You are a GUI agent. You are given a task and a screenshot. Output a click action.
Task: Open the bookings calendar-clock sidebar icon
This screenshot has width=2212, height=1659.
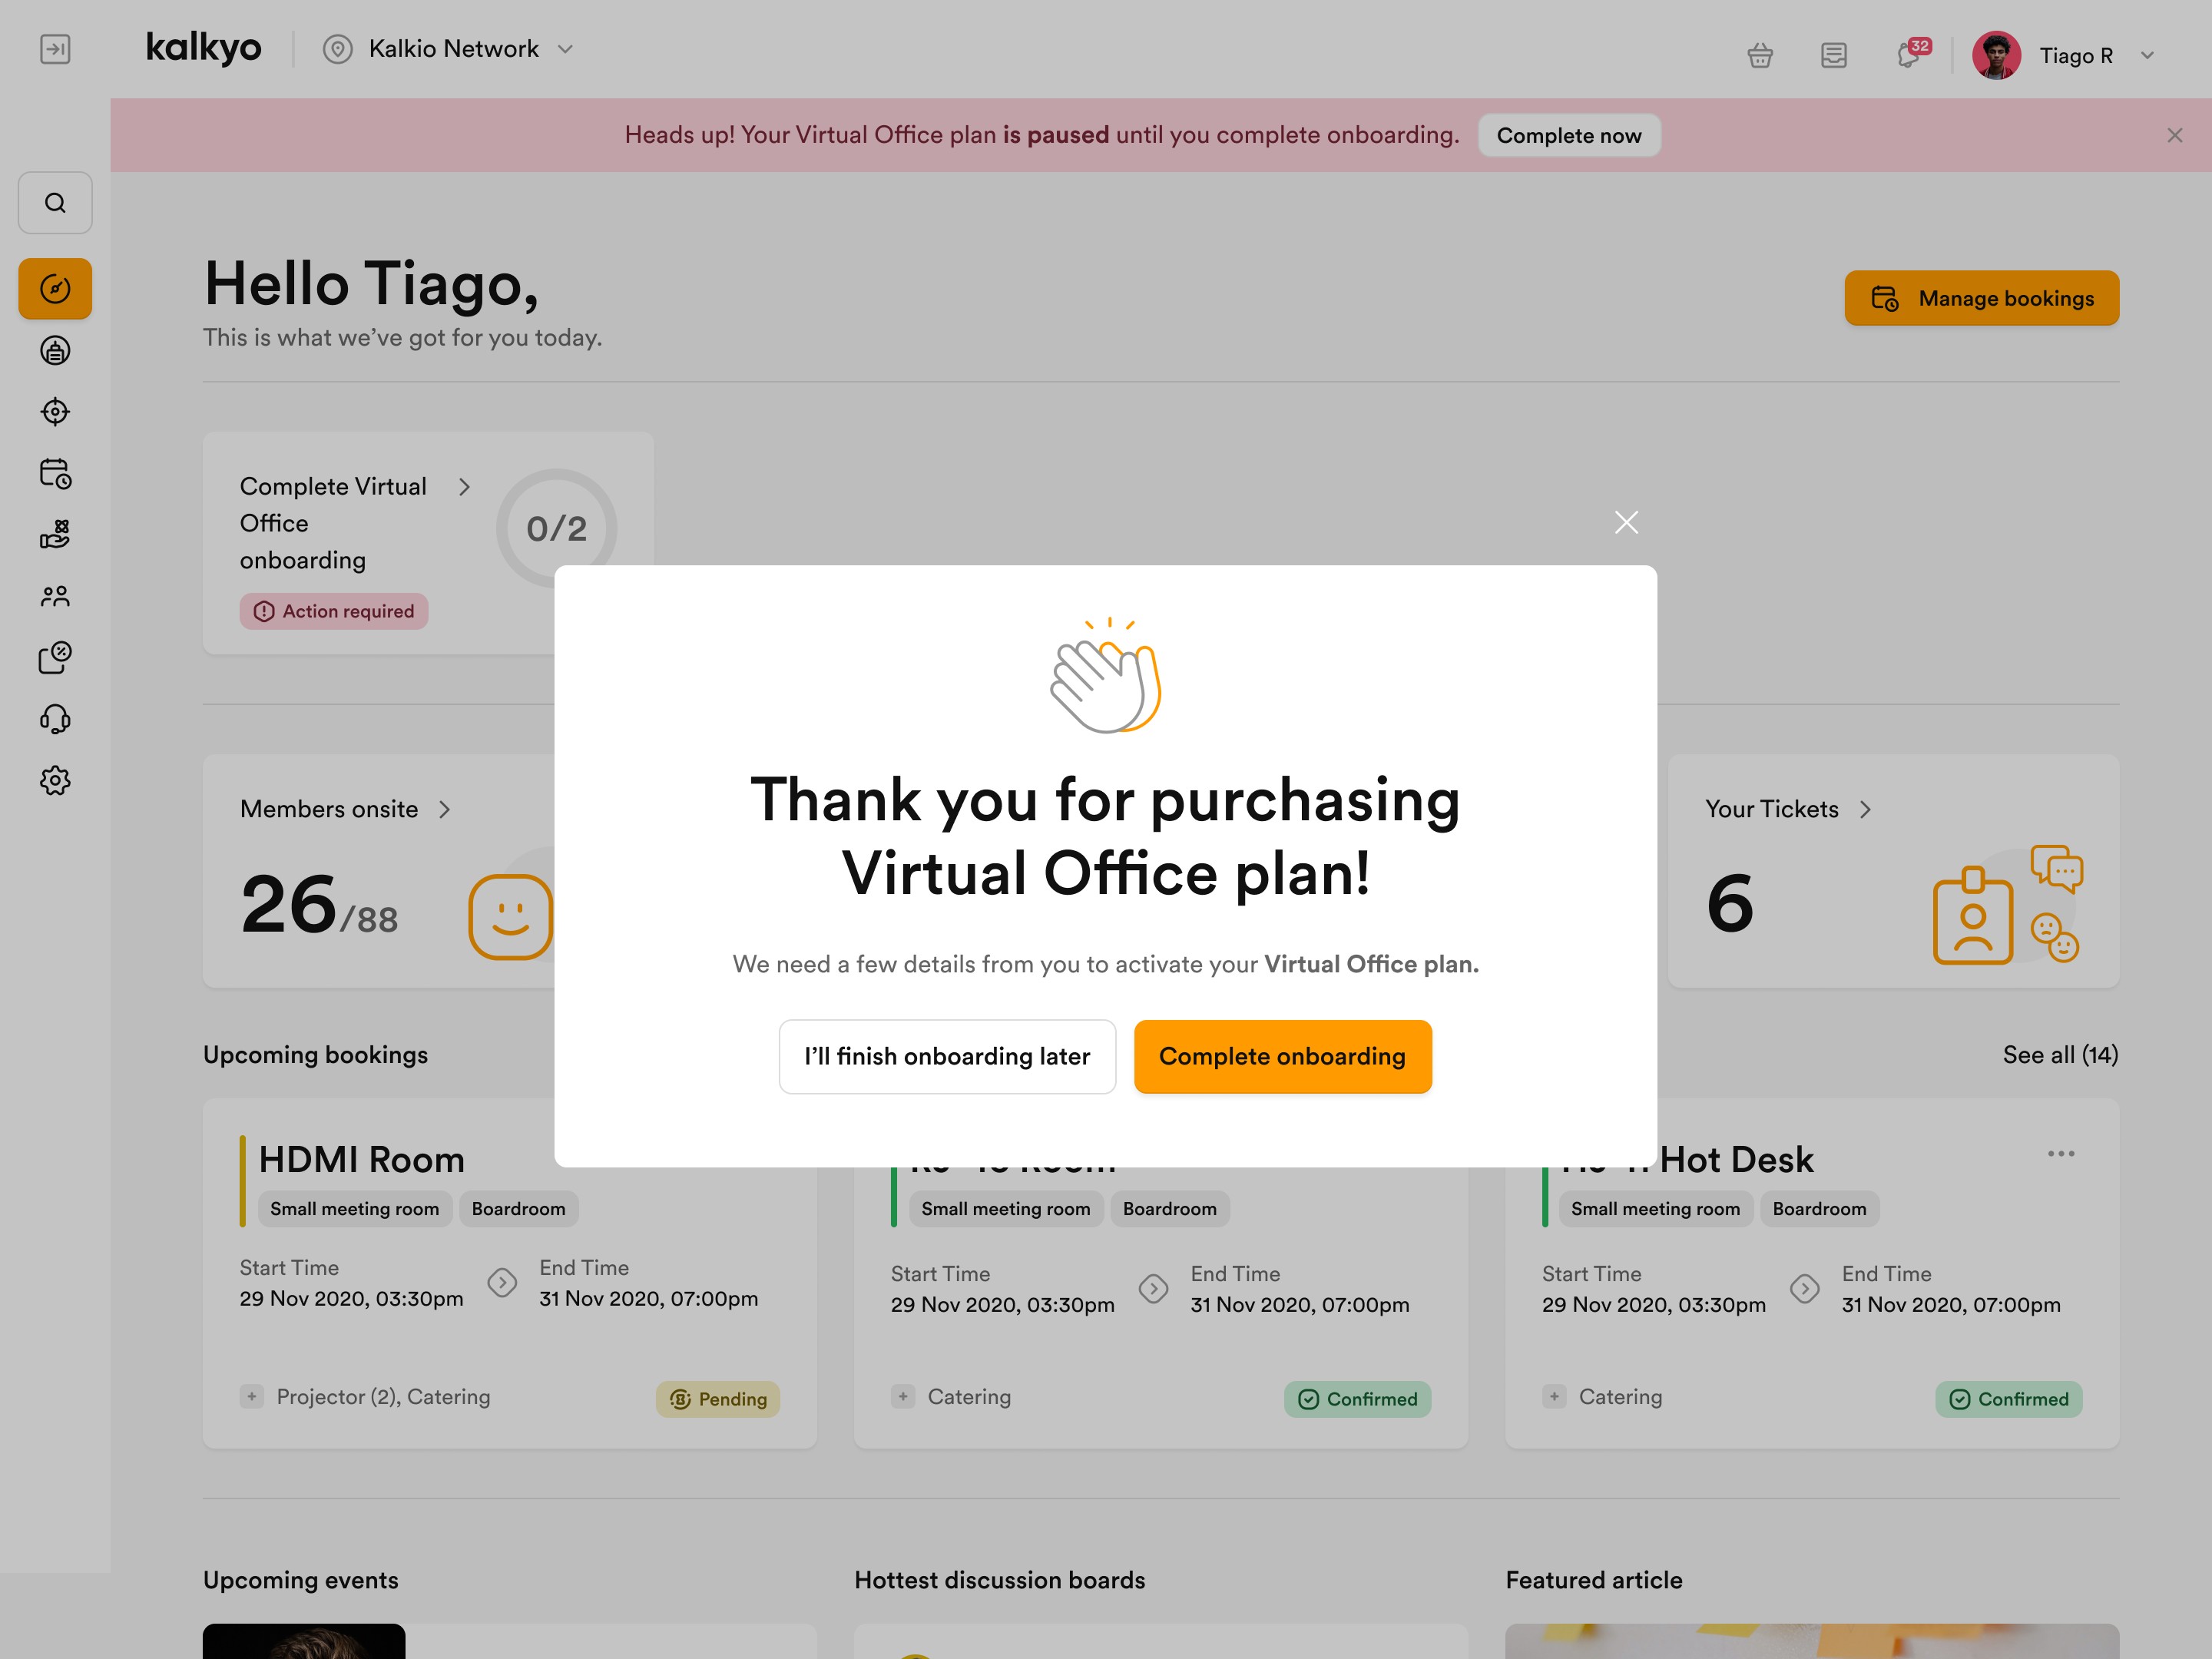click(x=55, y=473)
